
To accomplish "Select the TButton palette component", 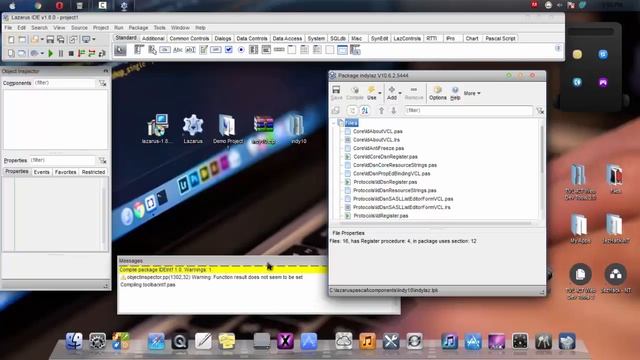I will click(x=165, y=50).
